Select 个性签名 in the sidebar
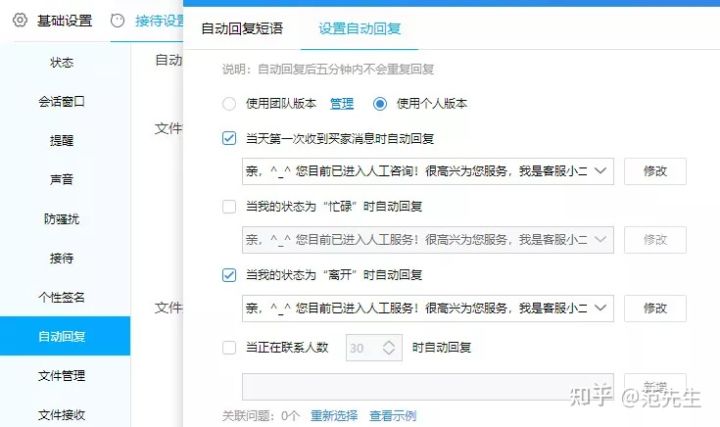The width and height of the screenshot is (720, 427). tap(62, 297)
